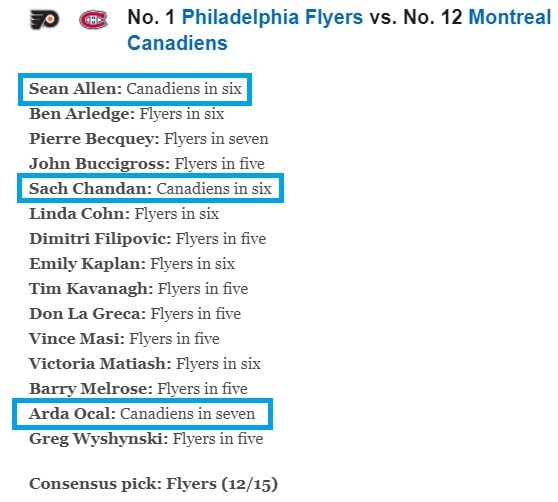558x502 pixels.
Task: Click Linda Cohn's prediction line
Action: [124, 214]
